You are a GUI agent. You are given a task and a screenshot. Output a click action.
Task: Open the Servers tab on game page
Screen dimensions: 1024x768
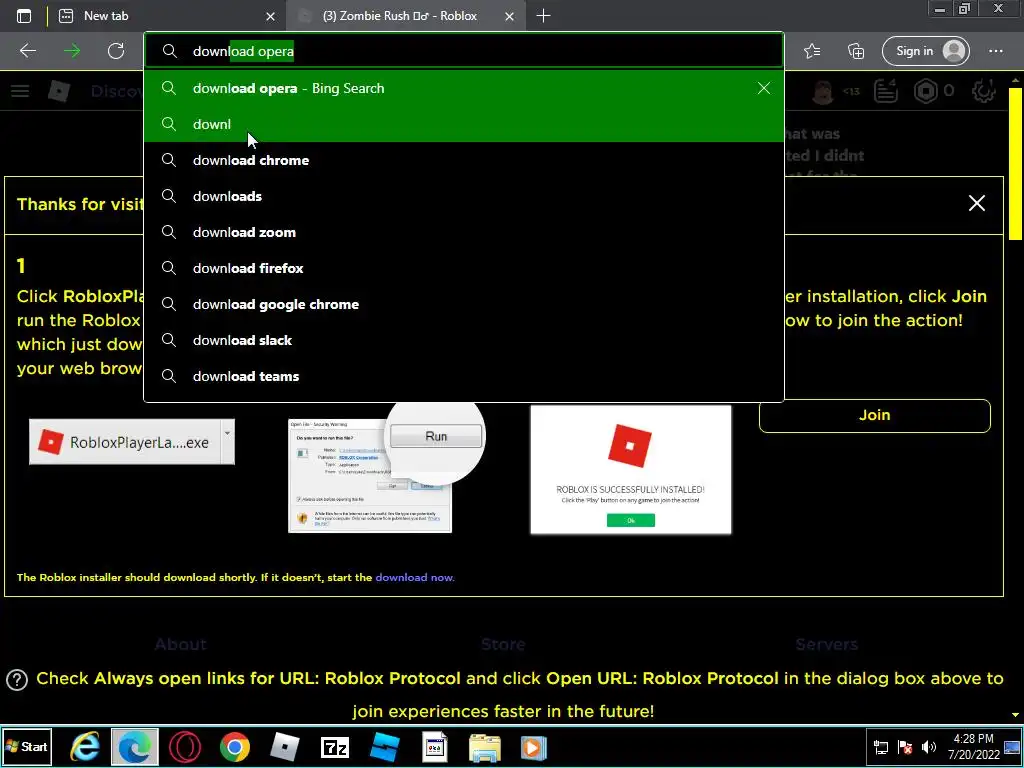[x=827, y=644]
